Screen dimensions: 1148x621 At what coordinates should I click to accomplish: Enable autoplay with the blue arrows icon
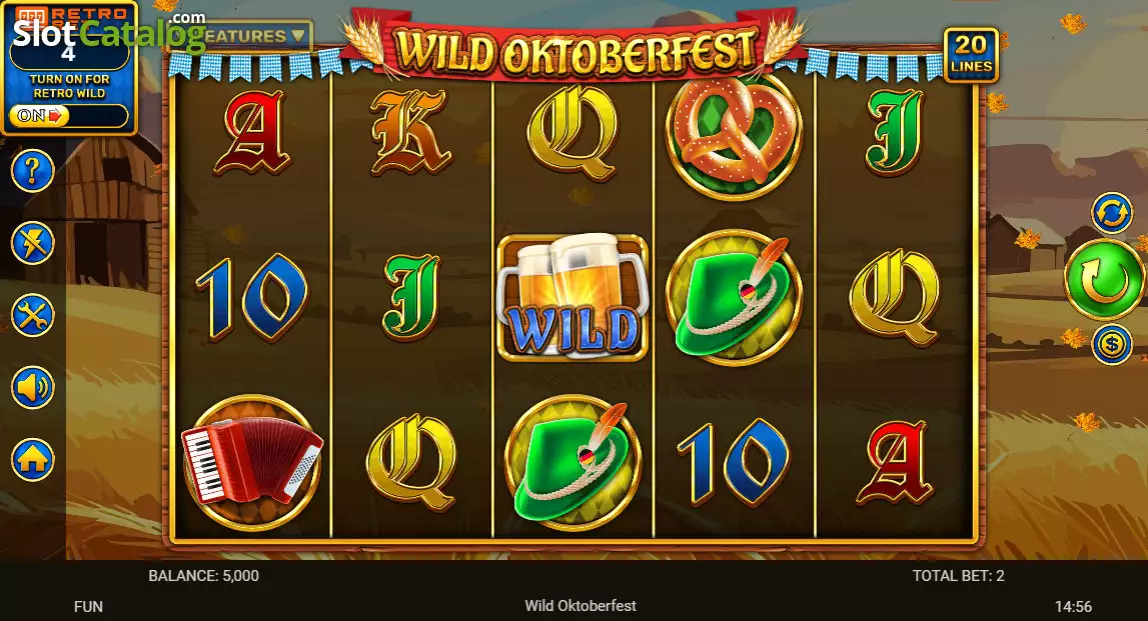tap(1111, 213)
